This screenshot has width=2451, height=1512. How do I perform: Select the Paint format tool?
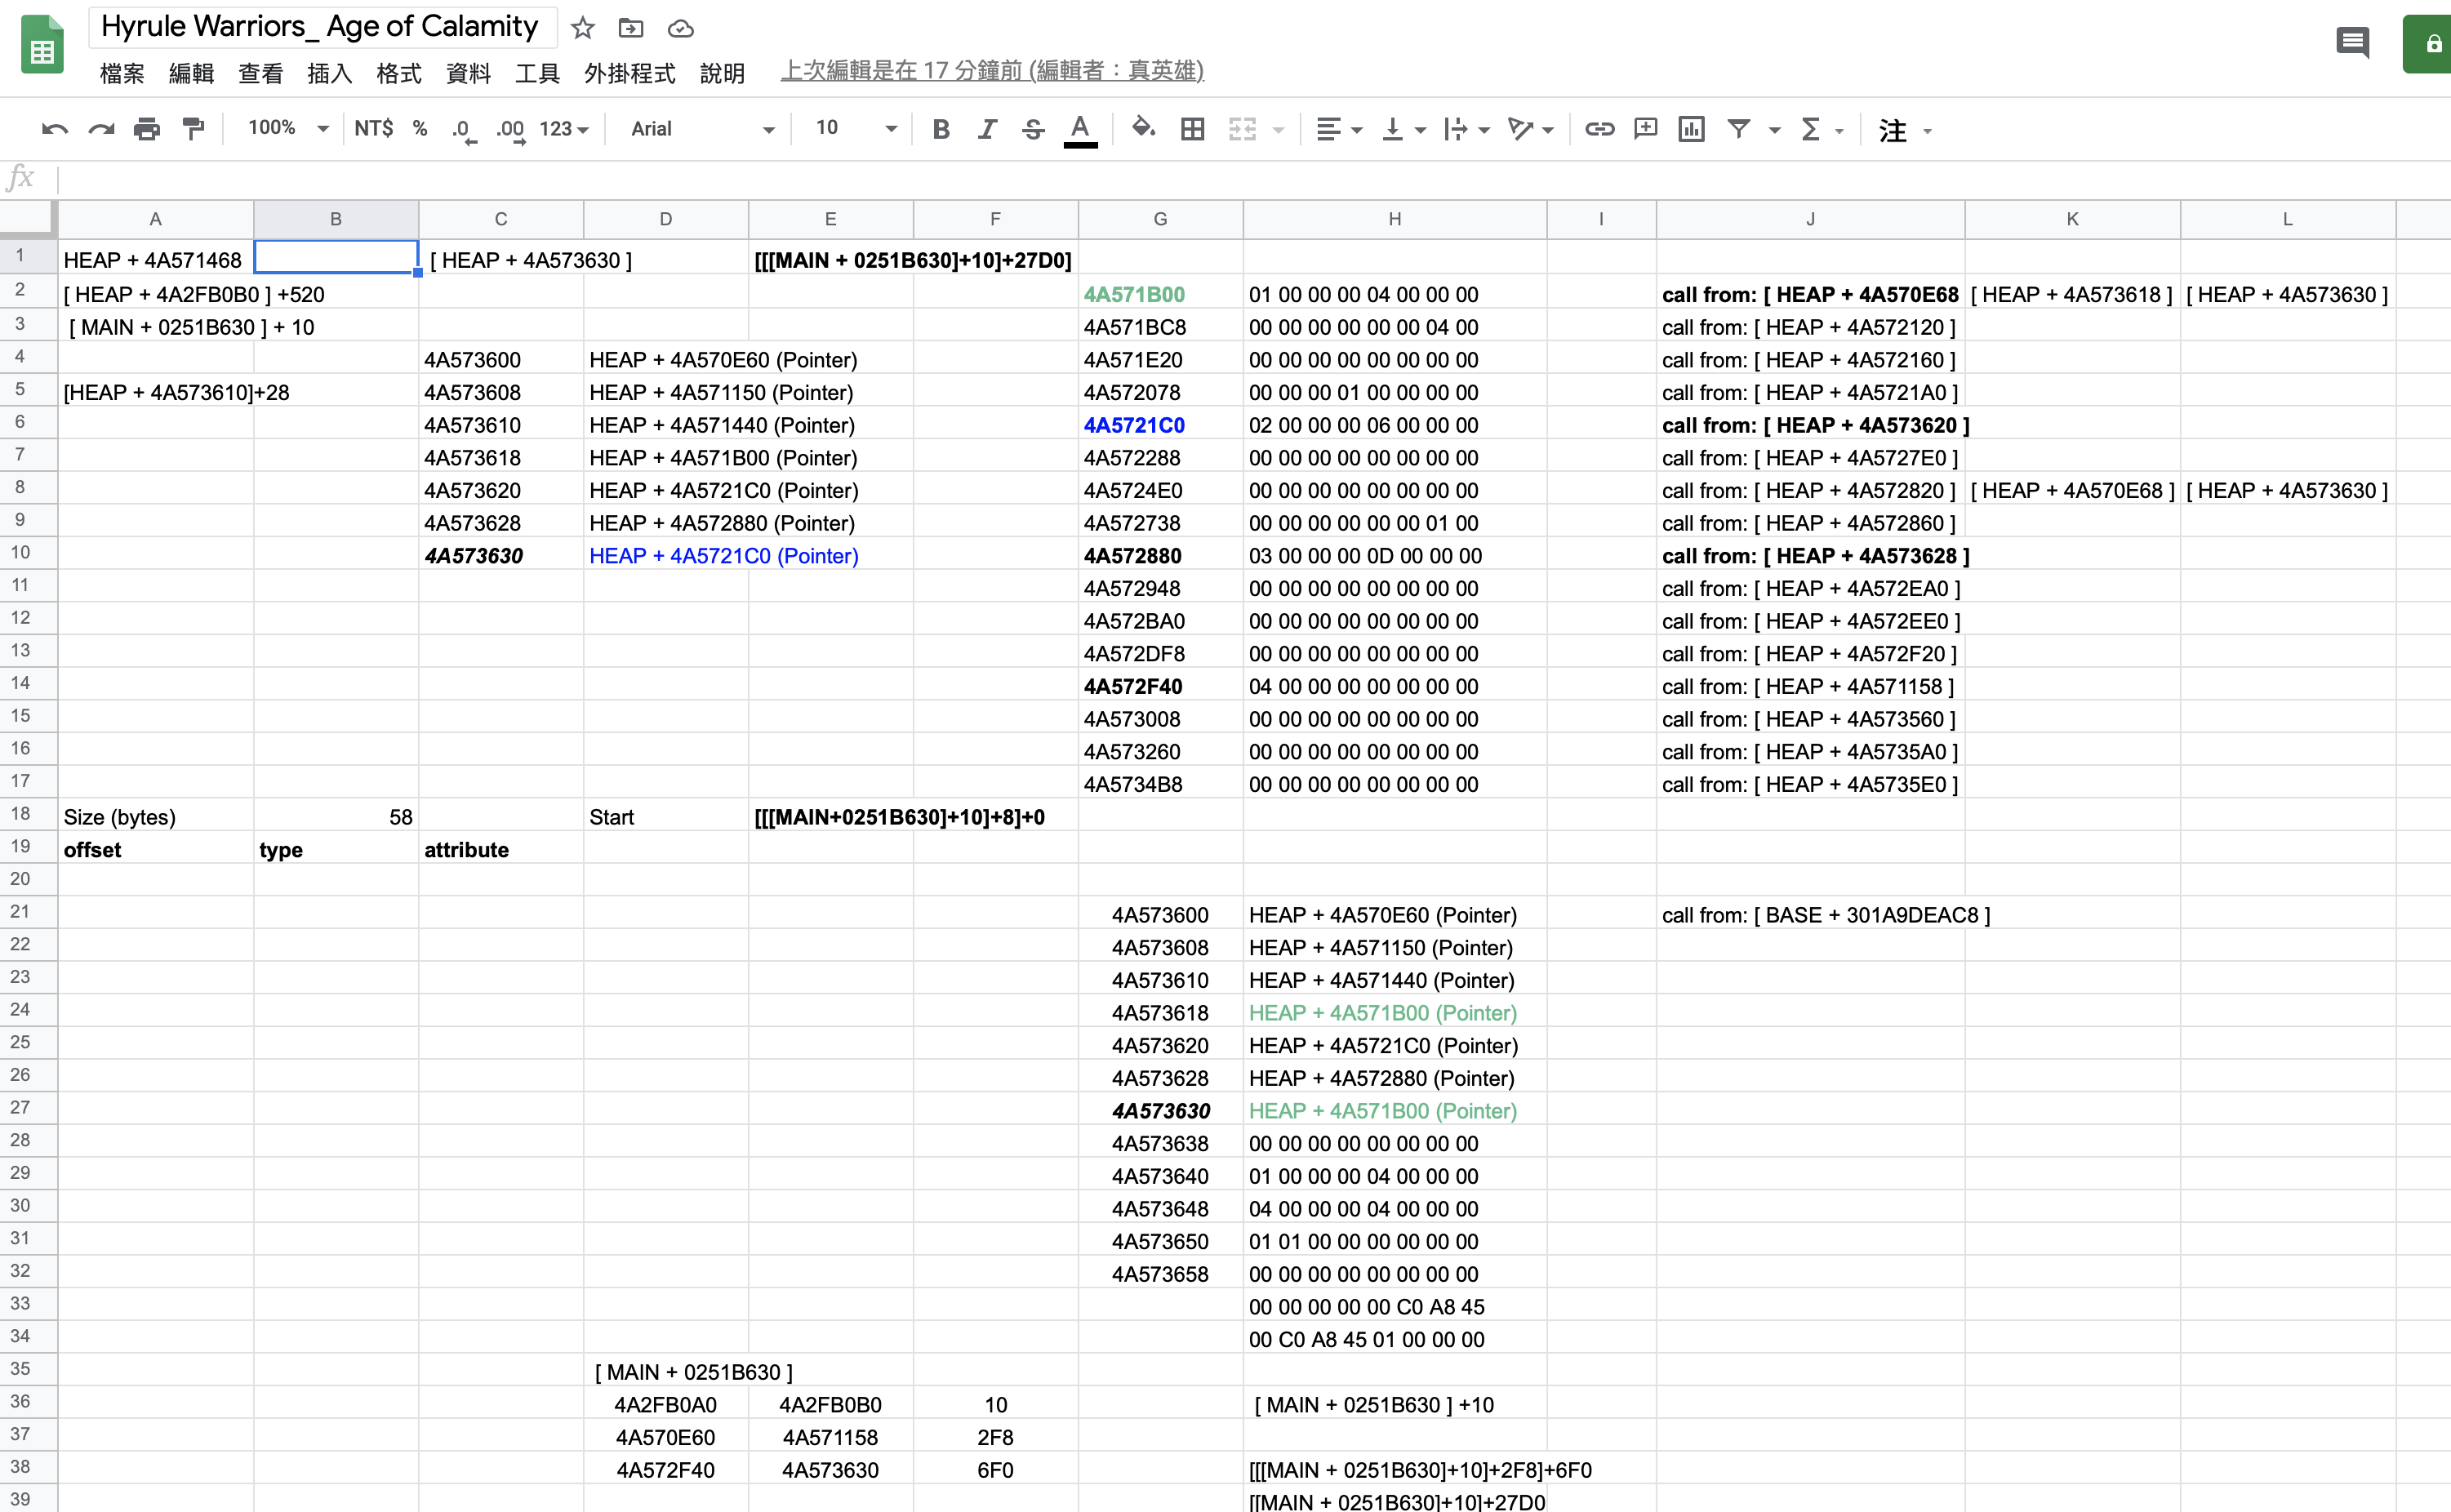pos(193,129)
